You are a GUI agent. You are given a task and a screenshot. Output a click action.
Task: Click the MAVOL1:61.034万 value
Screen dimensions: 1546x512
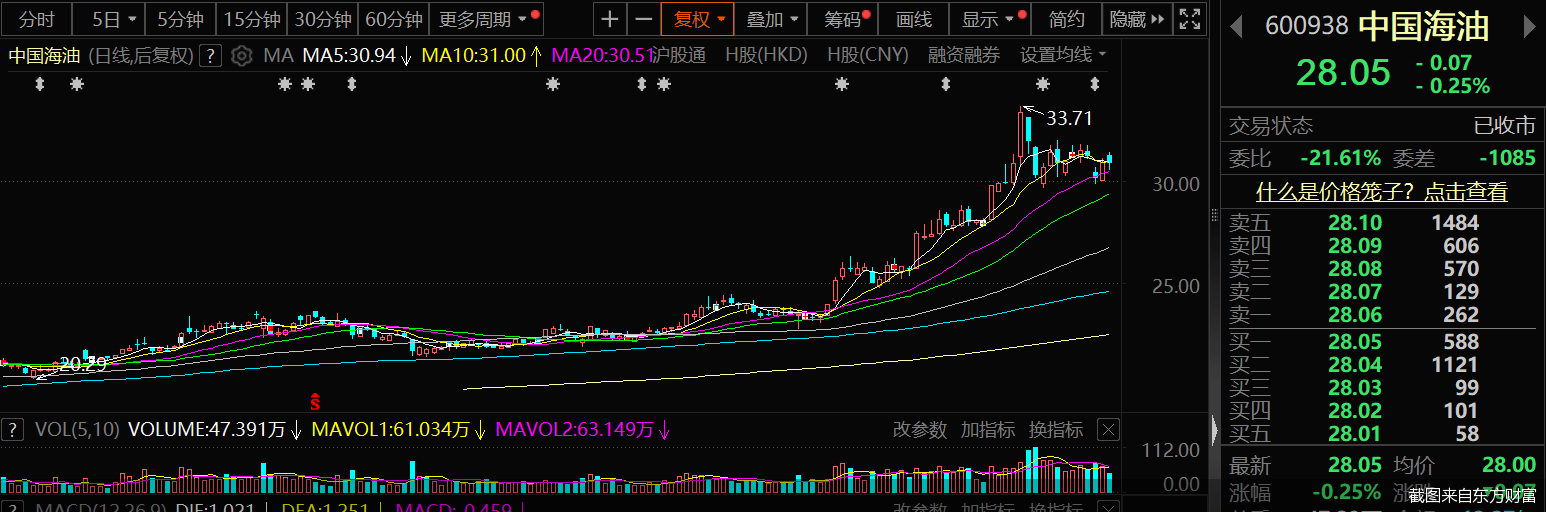391,430
